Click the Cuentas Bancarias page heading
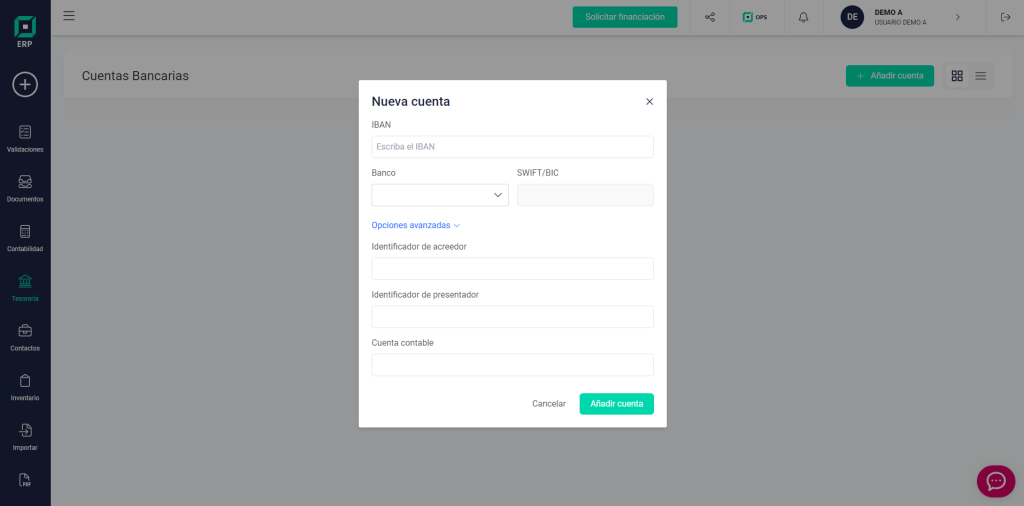The width and height of the screenshot is (1024, 506). coord(135,76)
